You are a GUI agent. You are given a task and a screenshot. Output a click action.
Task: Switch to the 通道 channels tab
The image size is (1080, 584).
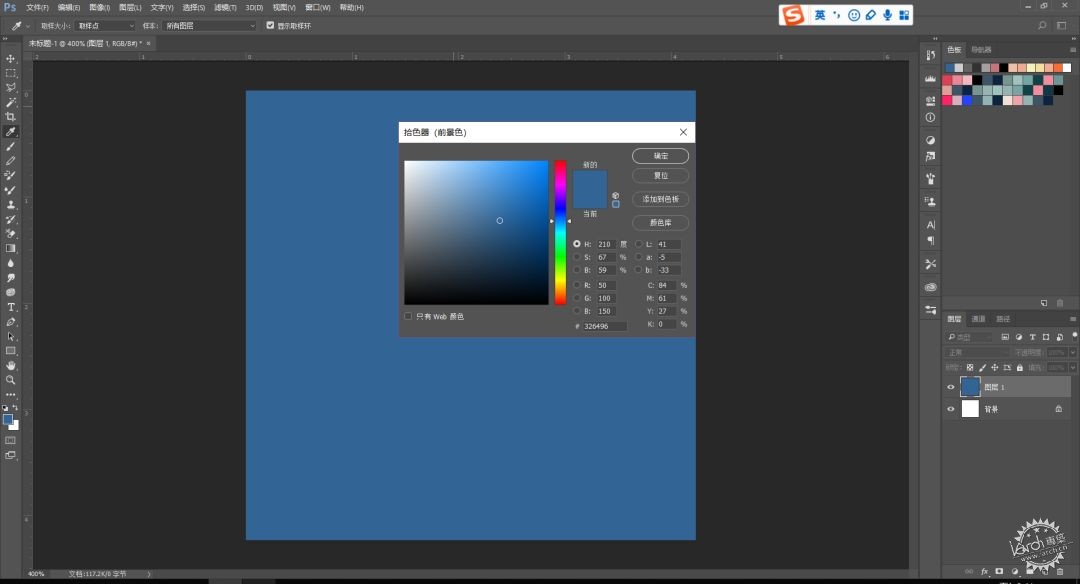pos(978,319)
